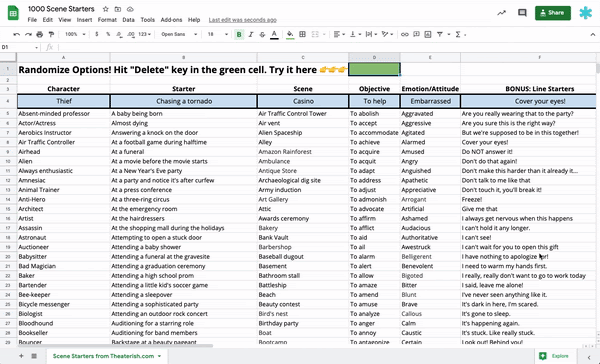Toggle italic formatting
Screen dimensions: 600x364
pos(251,34)
